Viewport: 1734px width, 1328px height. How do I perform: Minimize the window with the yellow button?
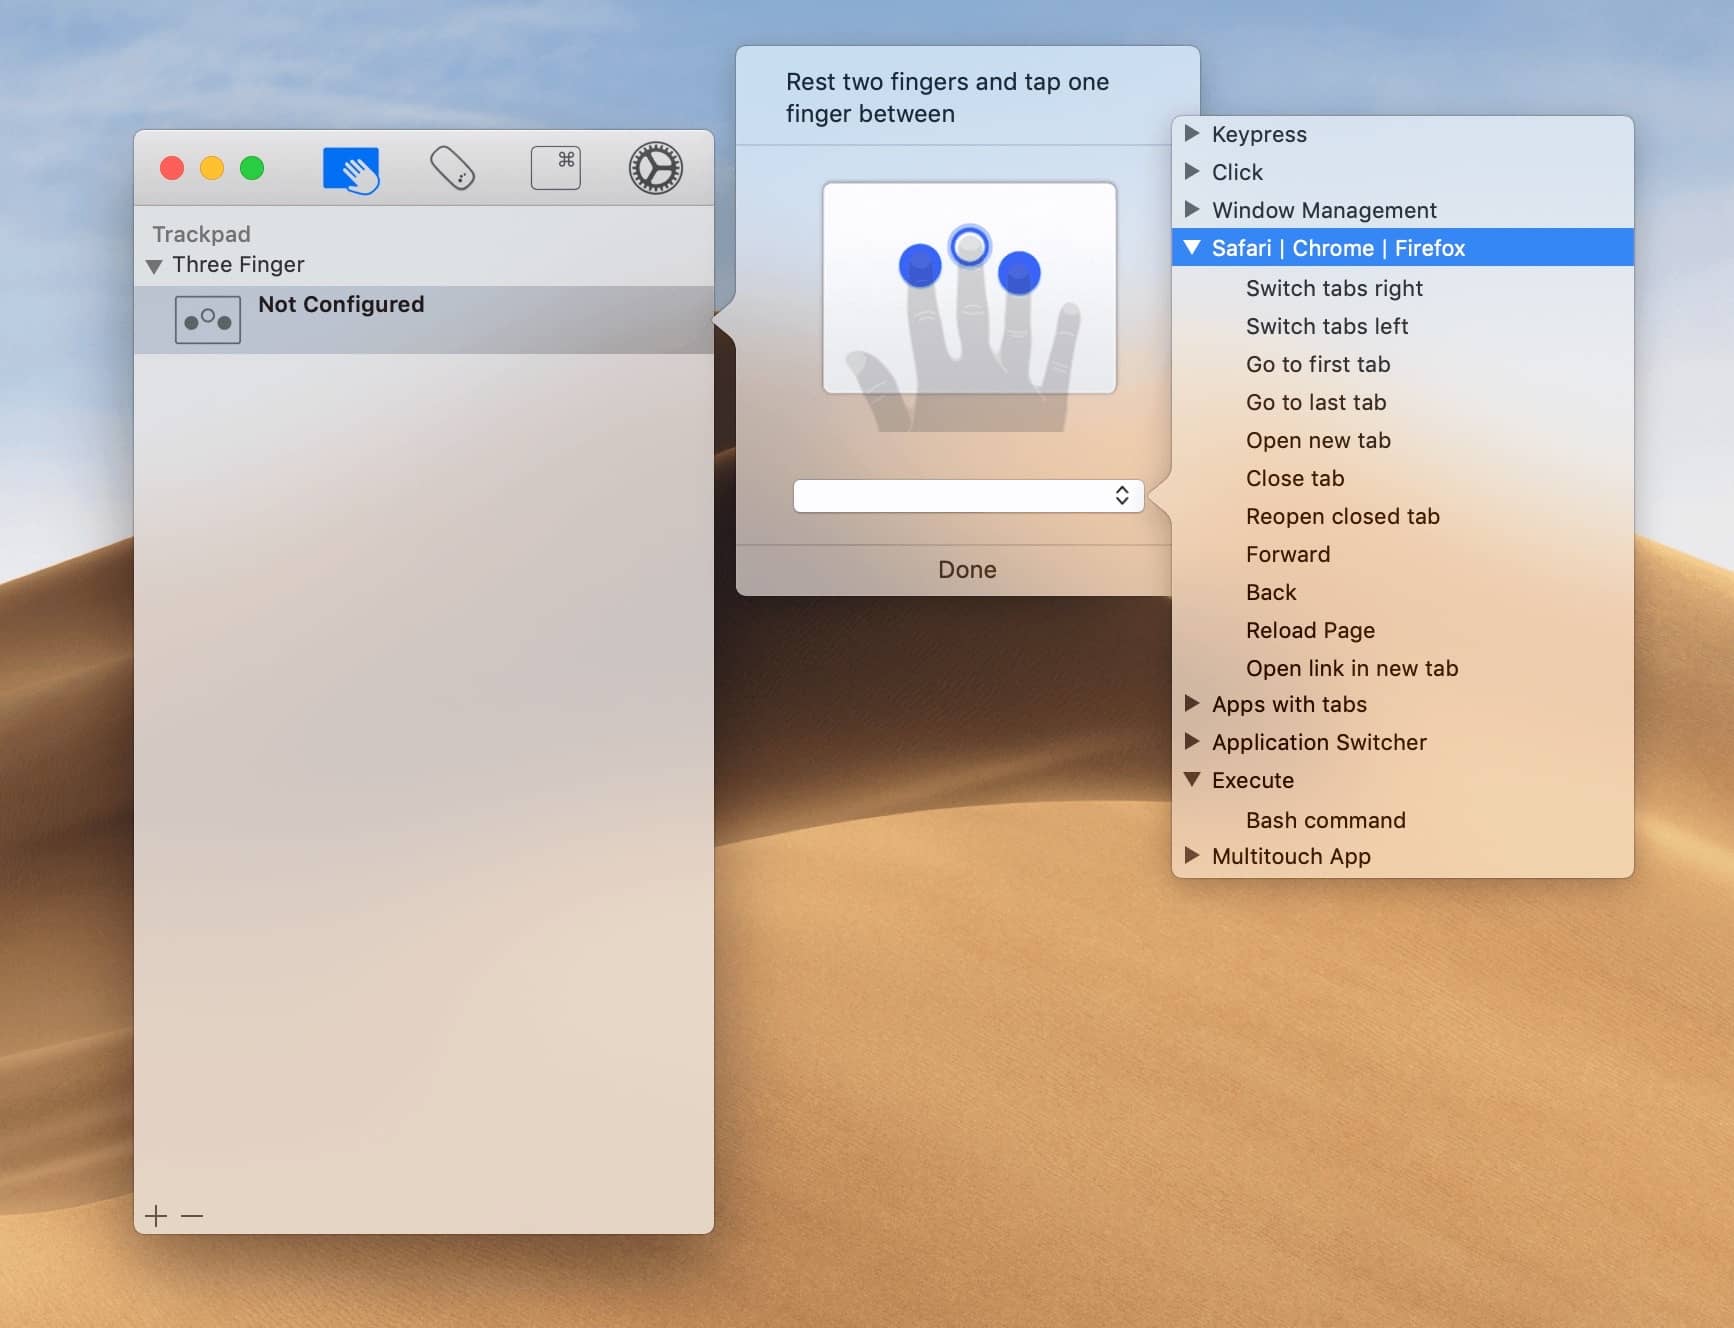pyautogui.click(x=212, y=168)
